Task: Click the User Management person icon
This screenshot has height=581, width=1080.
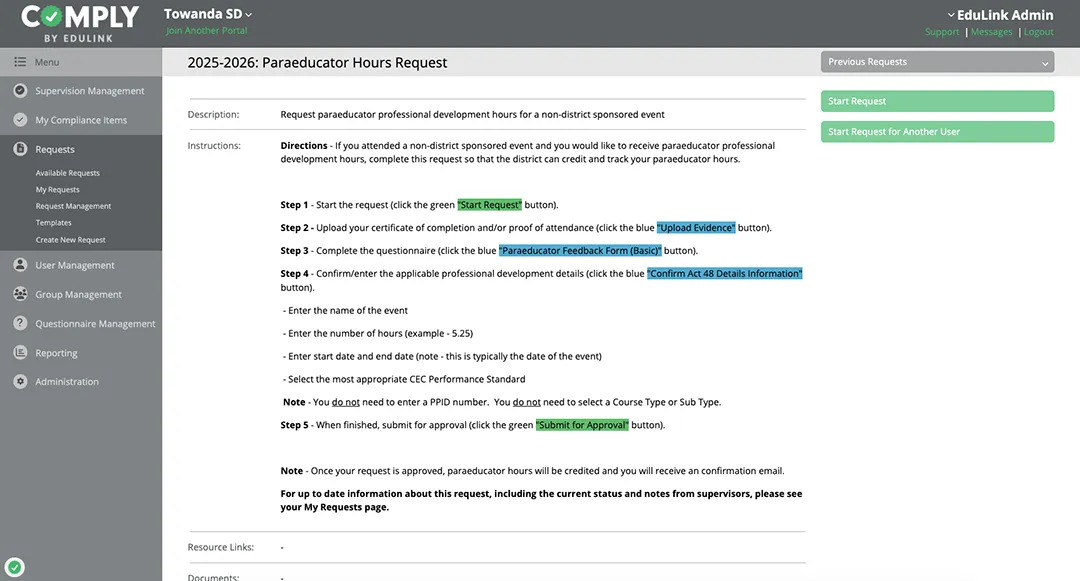Action: click(20, 265)
